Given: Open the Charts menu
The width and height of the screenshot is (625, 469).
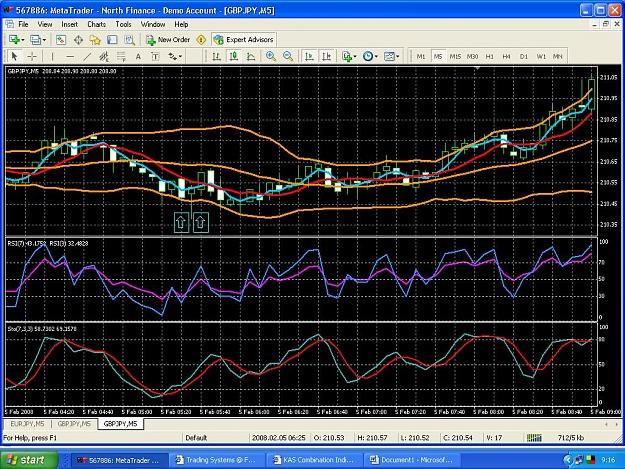Looking at the screenshot, I should tap(96, 24).
